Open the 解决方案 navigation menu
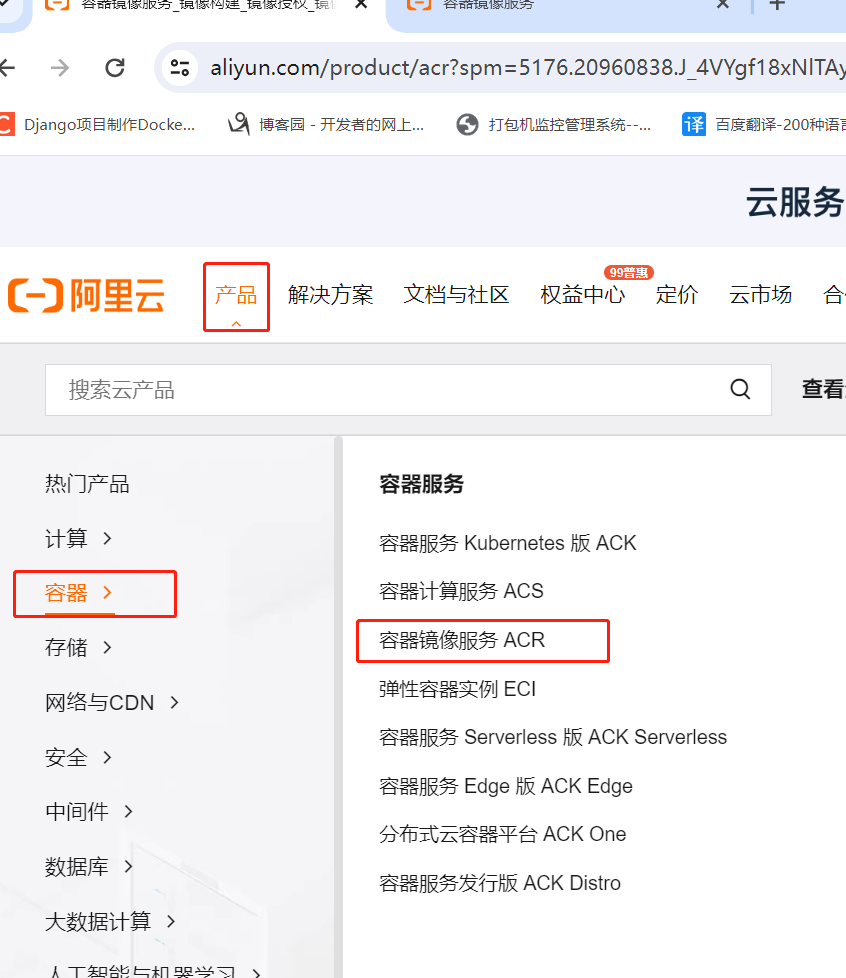The image size is (846, 978). click(330, 294)
